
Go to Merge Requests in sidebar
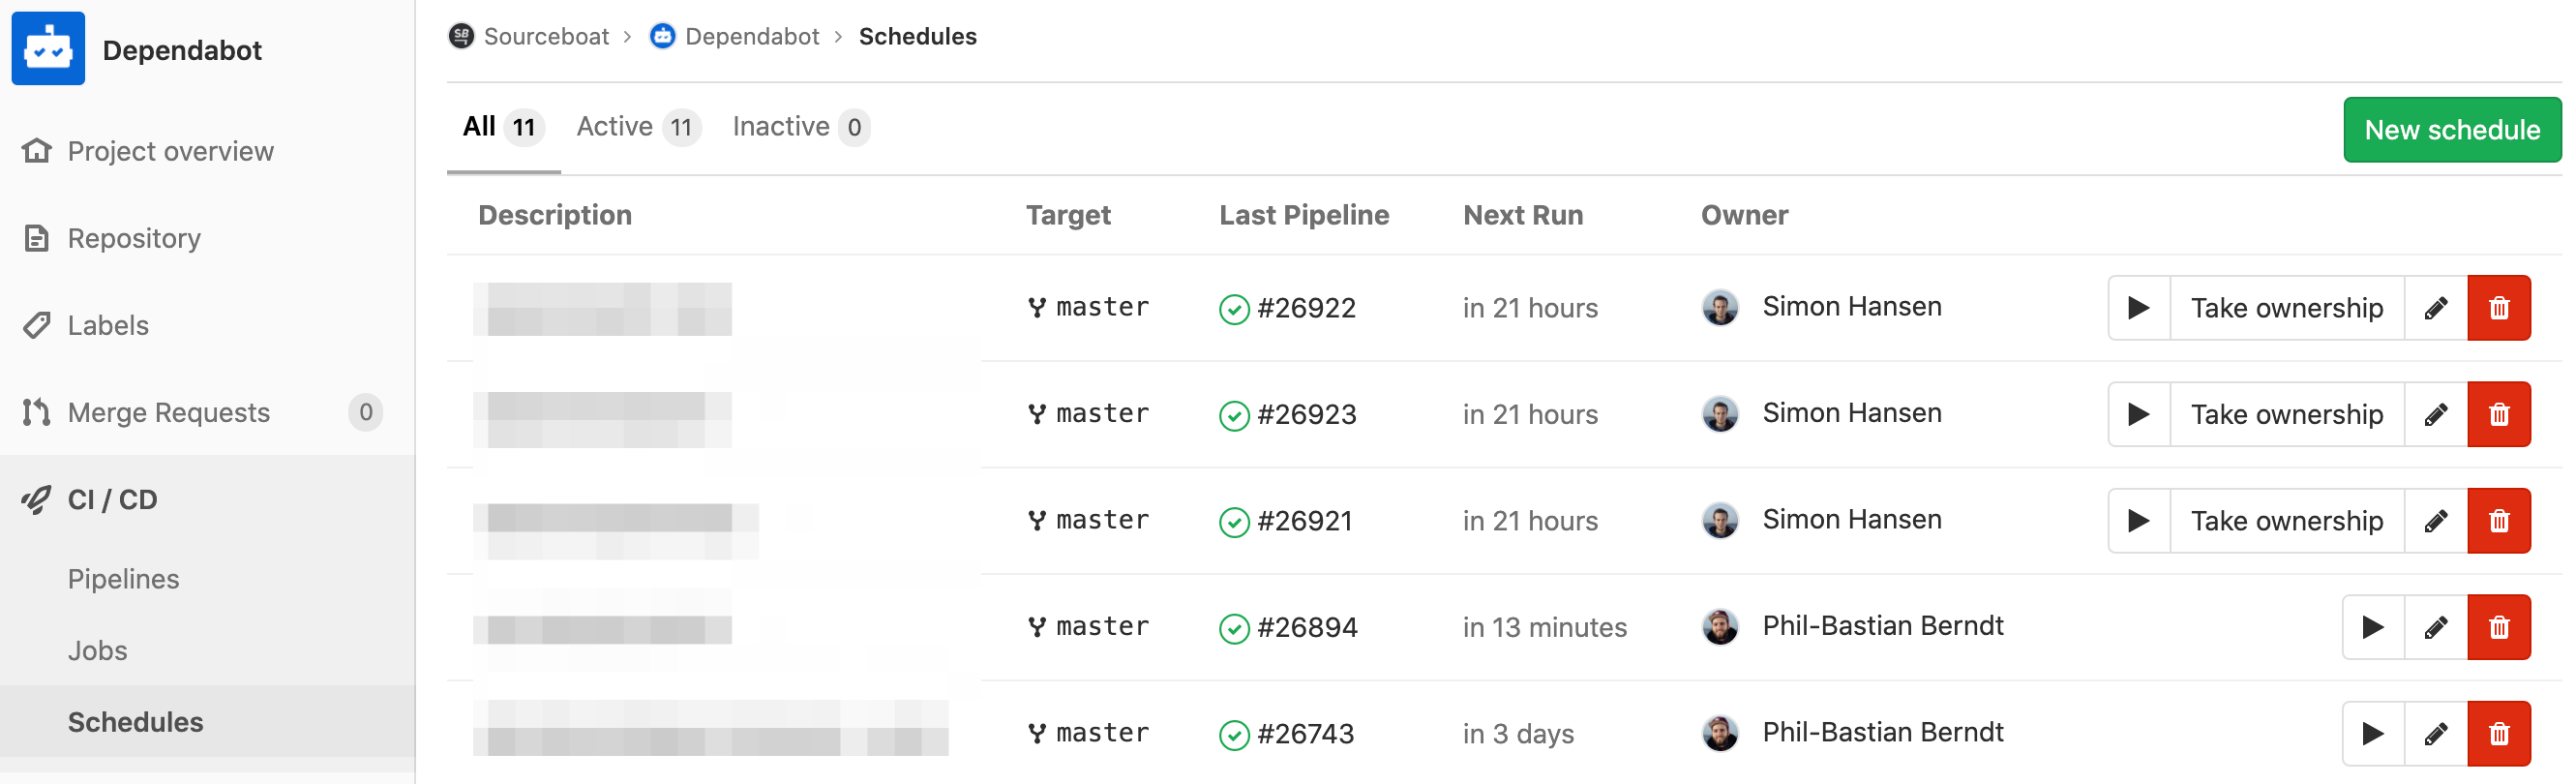click(168, 412)
